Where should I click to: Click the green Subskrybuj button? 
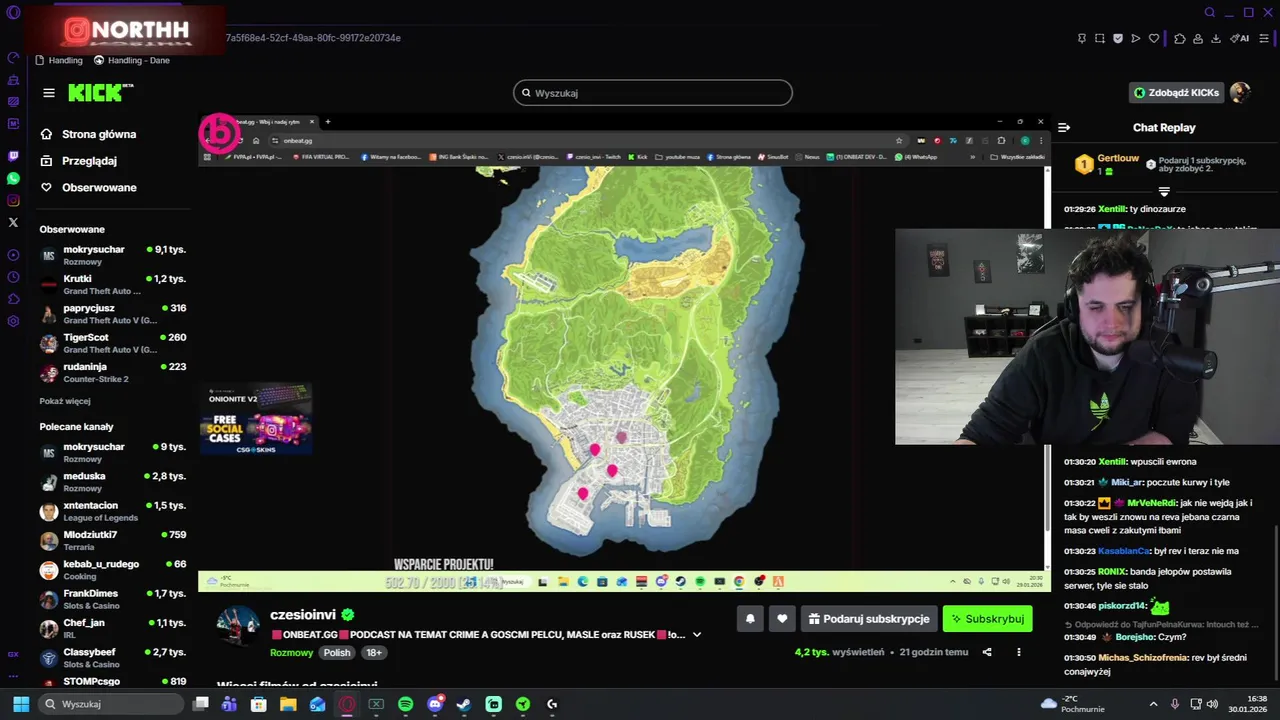[987, 619]
